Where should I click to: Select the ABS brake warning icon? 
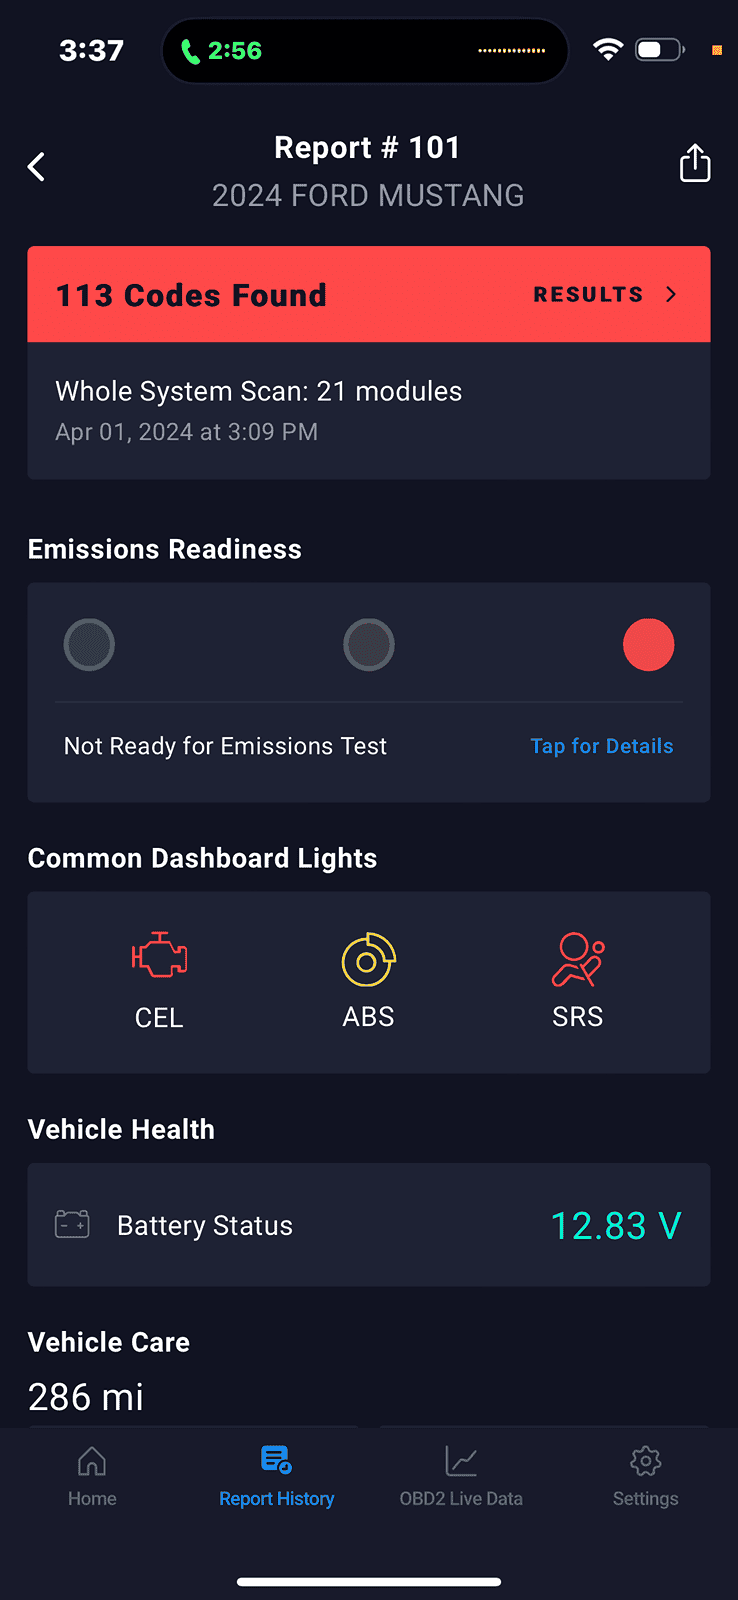click(x=369, y=960)
